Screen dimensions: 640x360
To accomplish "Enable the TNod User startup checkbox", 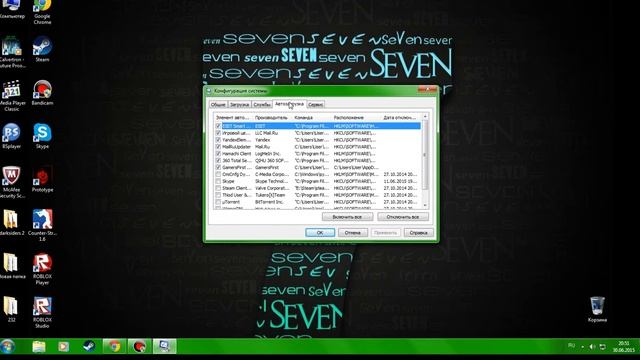I will point(218,195).
